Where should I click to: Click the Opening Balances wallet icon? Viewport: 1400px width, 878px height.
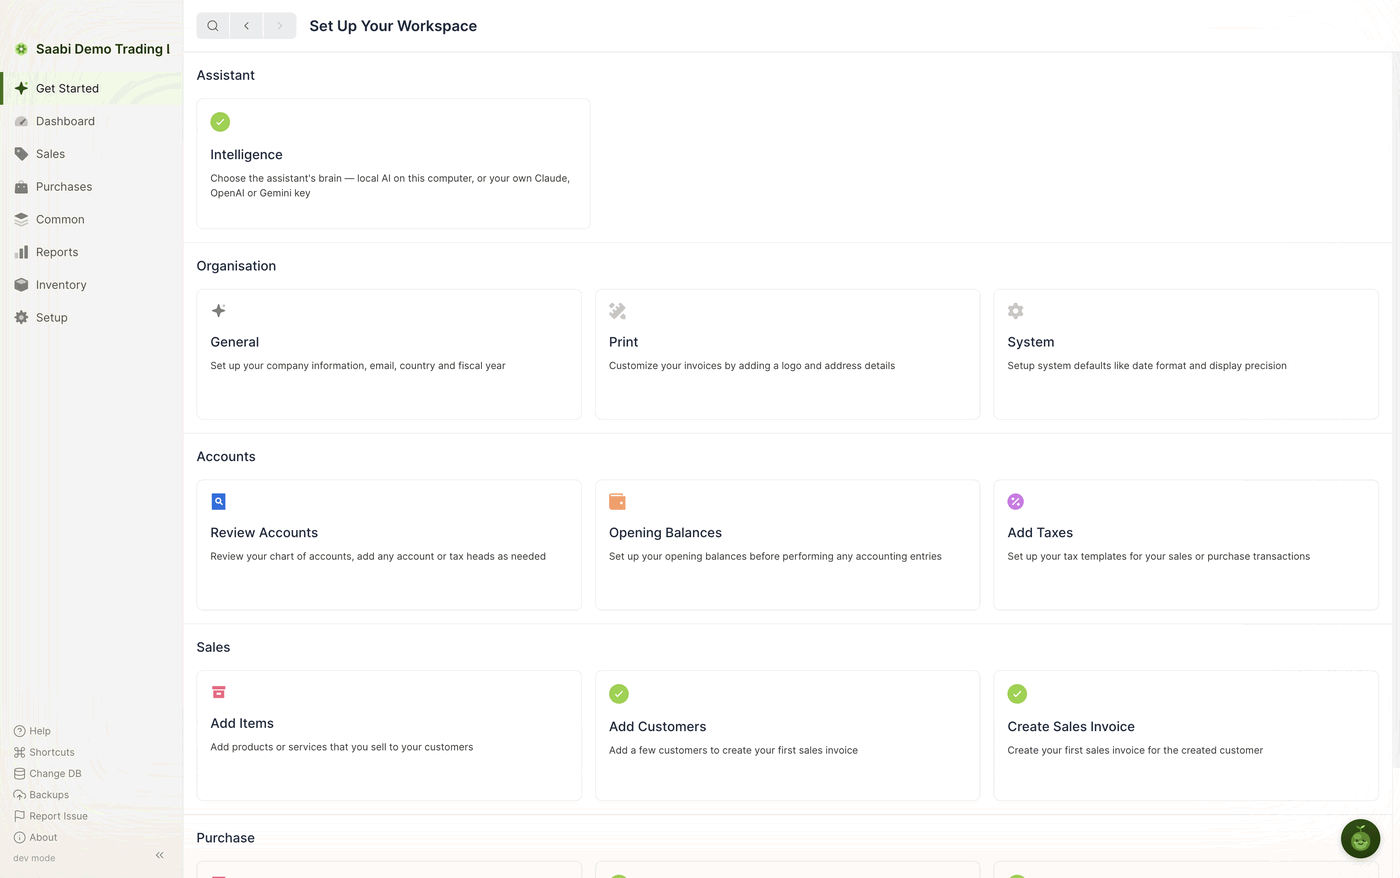coord(617,502)
